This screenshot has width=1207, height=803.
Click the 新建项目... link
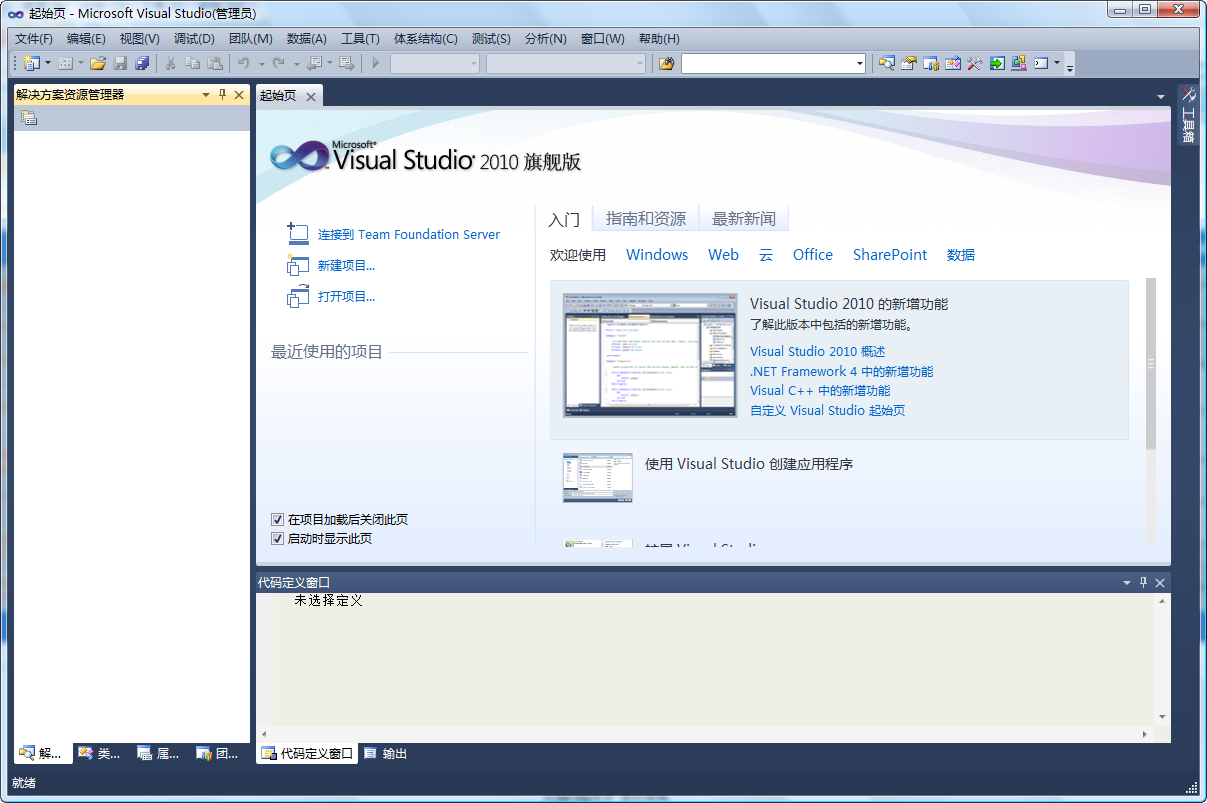(346, 266)
